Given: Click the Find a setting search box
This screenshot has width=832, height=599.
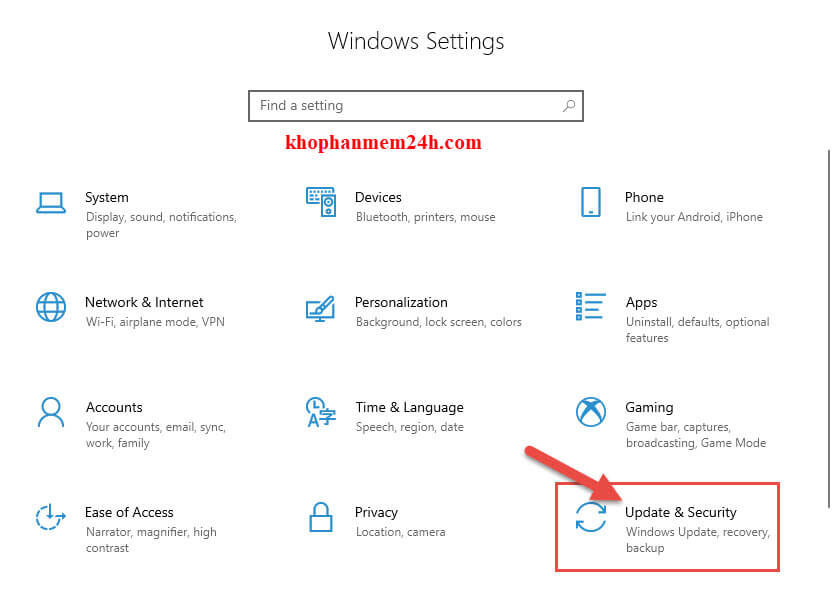Looking at the screenshot, I should point(400,105).
